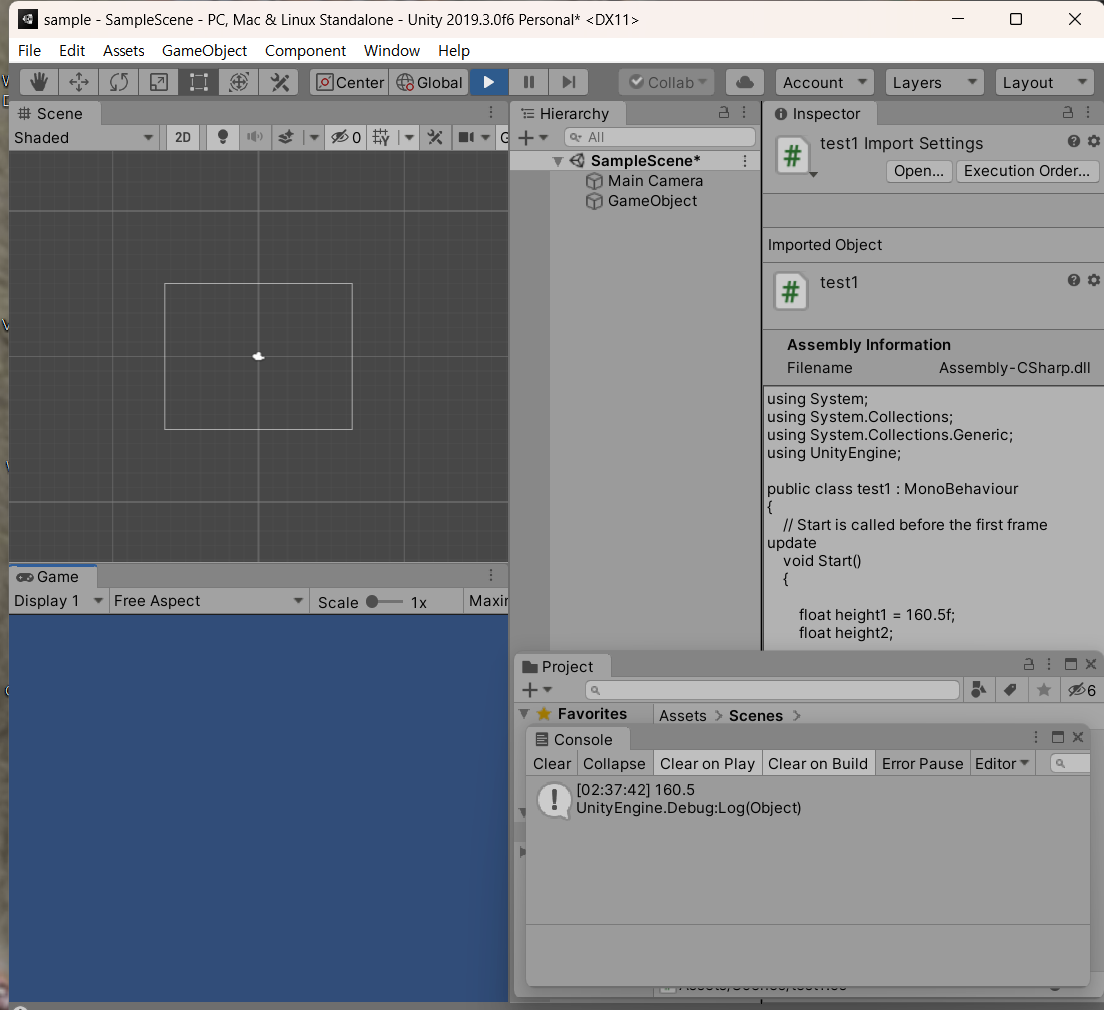Collapse the SampleScene tree node
Screen dimensions: 1104x1010
coord(558,161)
